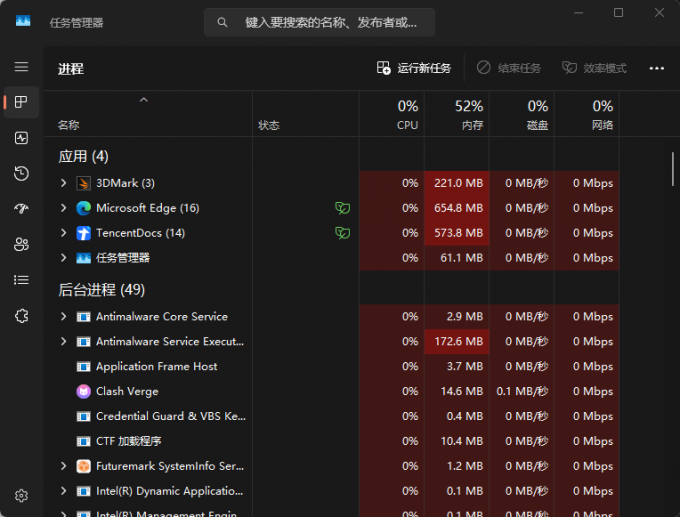Expand the TencentDocs (14) group
This screenshot has width=680, height=517.
tap(63, 233)
